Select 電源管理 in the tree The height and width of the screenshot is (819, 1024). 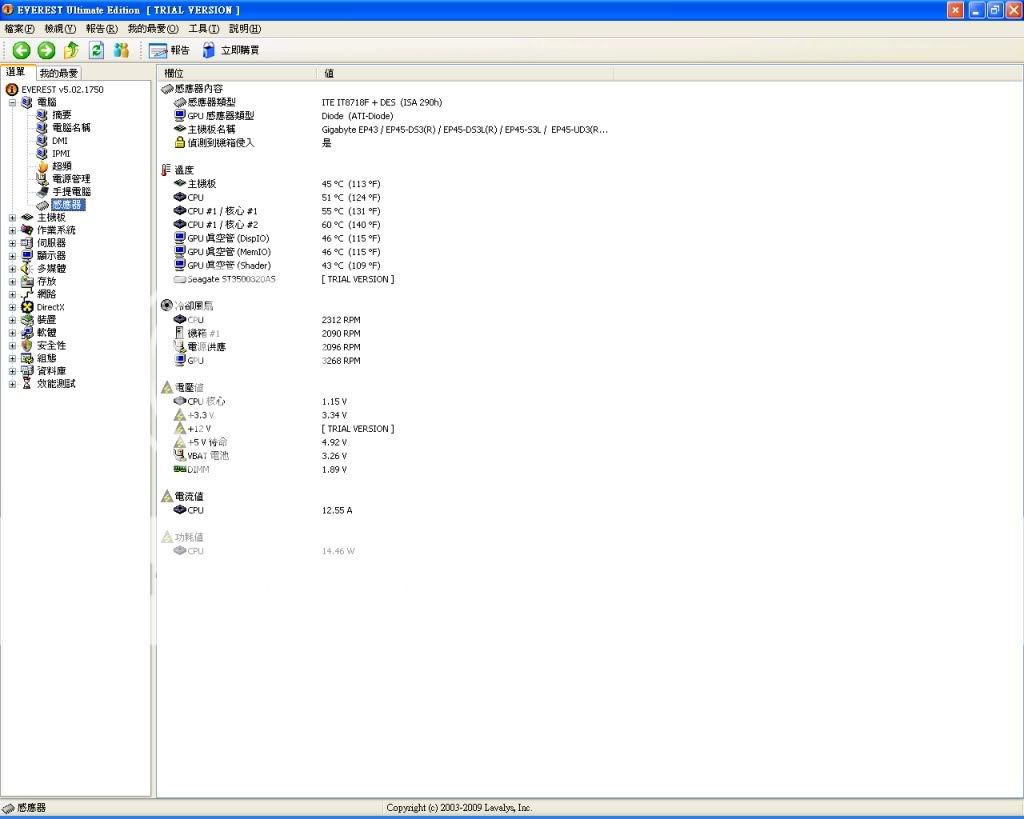coord(71,179)
